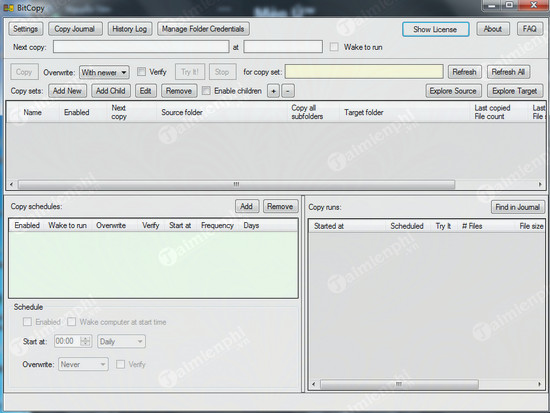Click the Start at column header
Viewport: 550px width, 413px height.
pos(180,225)
